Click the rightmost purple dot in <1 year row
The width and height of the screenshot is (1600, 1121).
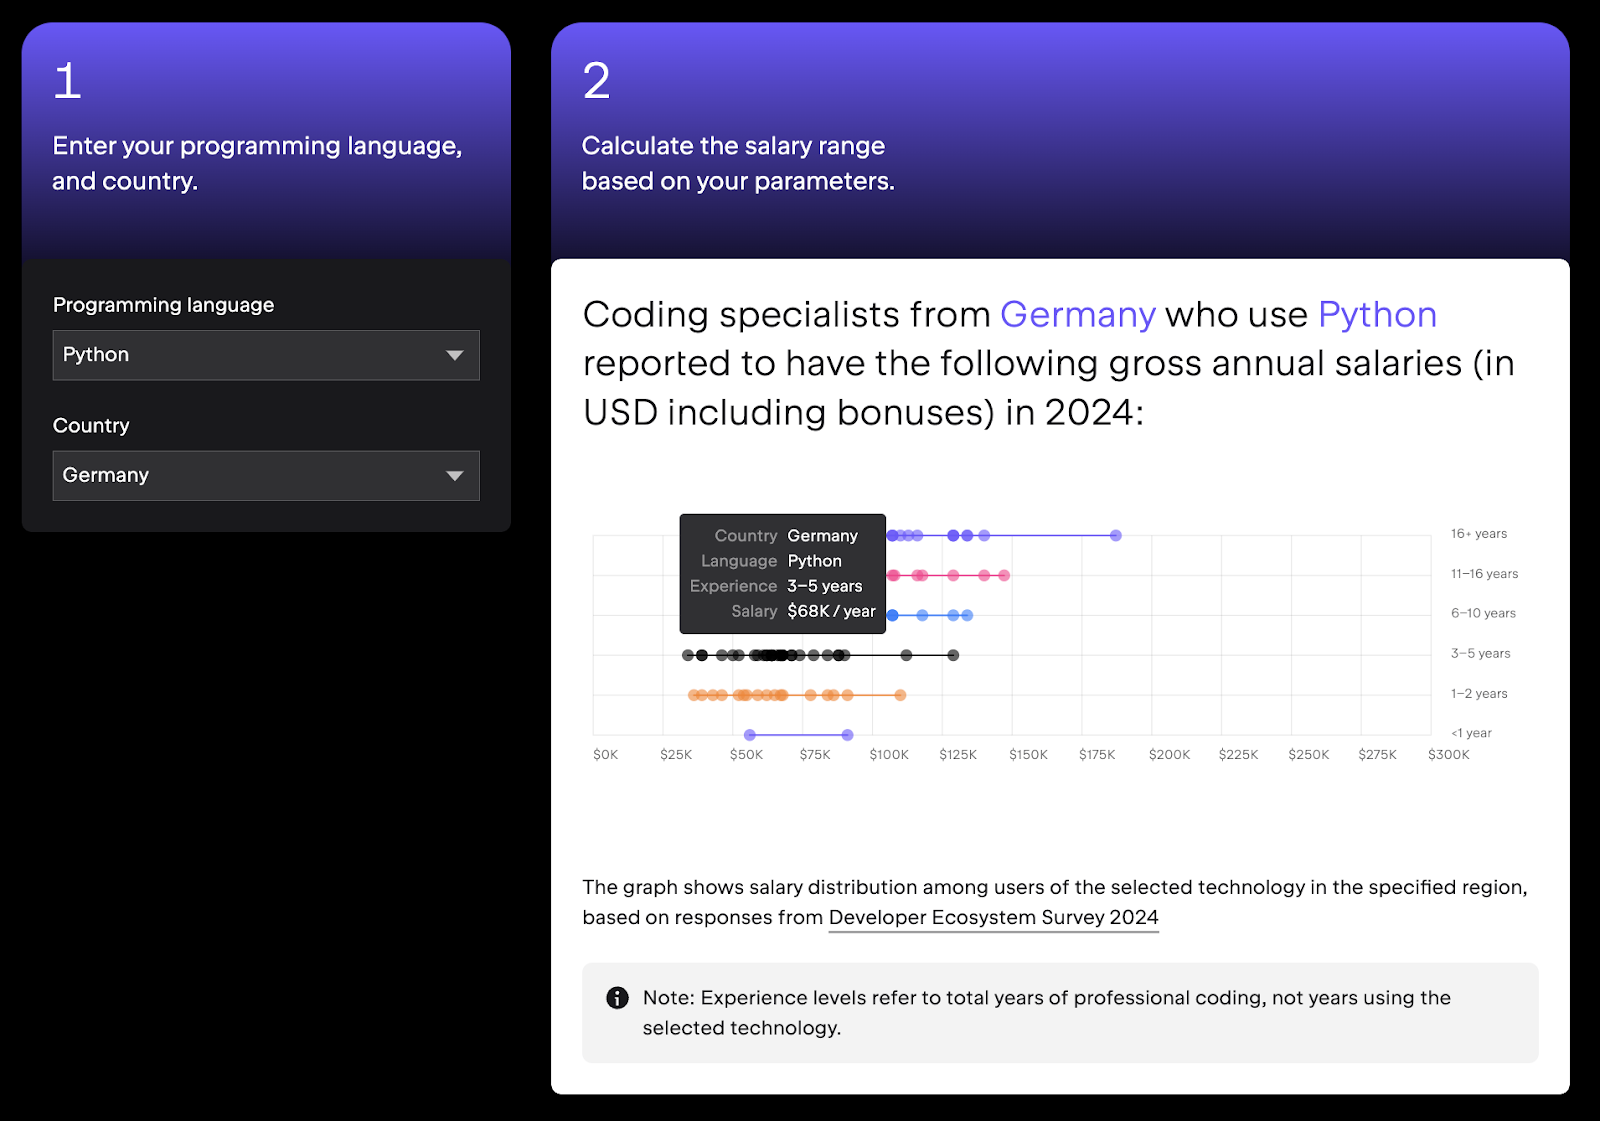(847, 735)
